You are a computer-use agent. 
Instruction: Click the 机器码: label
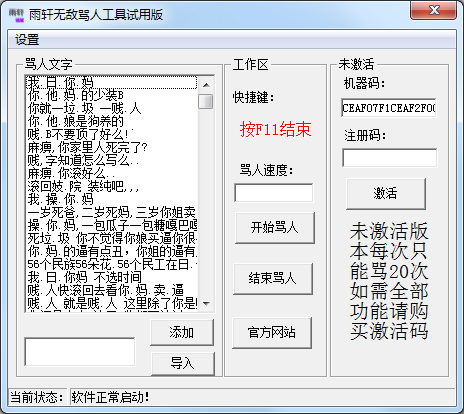pos(364,83)
